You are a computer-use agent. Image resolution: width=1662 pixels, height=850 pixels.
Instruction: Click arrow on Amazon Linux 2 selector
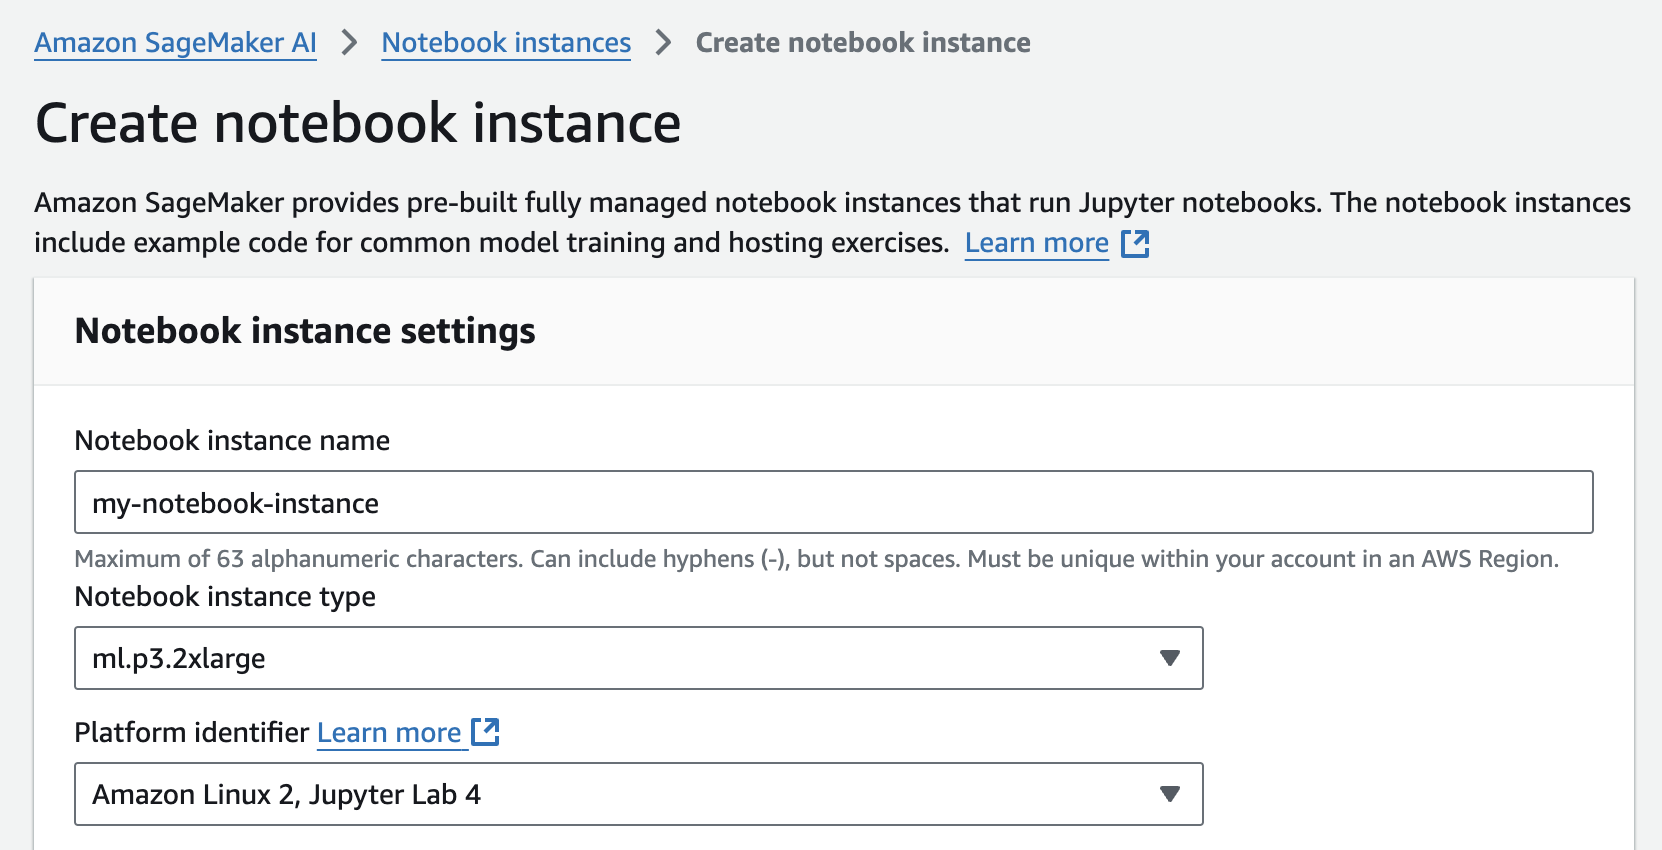[x=1169, y=794]
